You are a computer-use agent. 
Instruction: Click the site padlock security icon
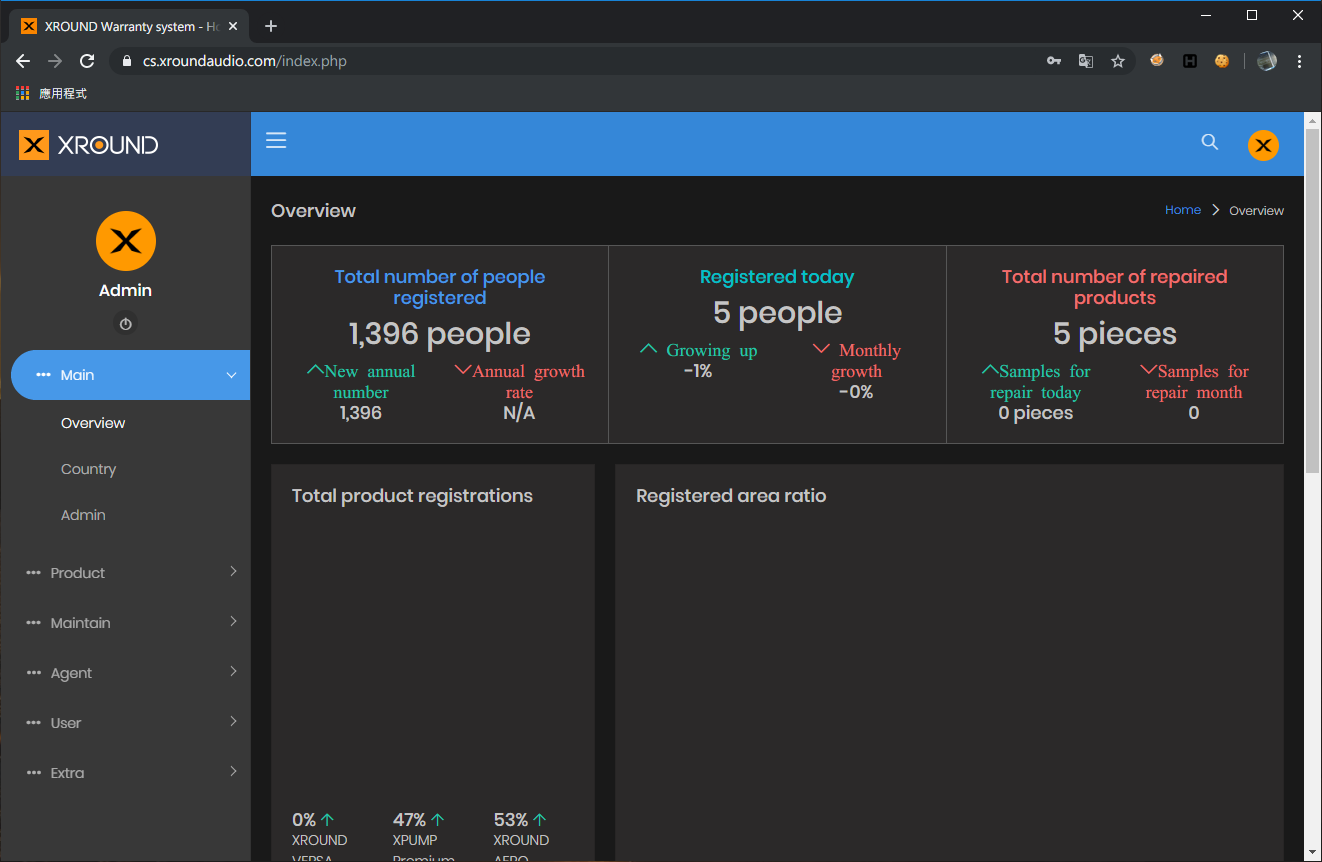(x=127, y=61)
